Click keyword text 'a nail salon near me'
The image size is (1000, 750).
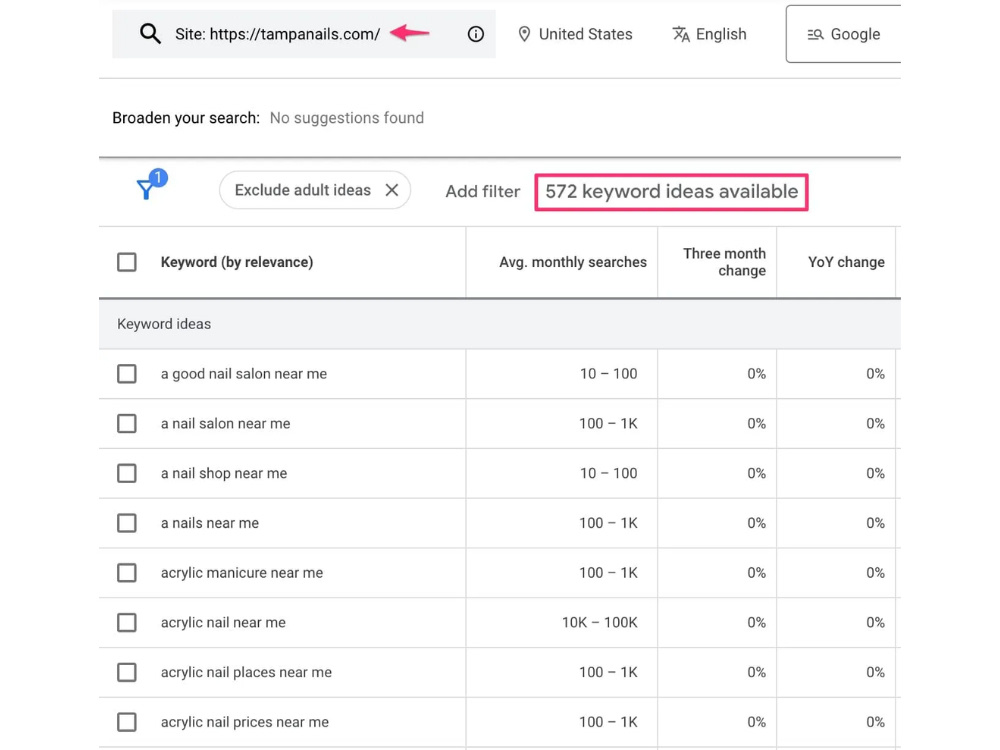pyautogui.click(x=225, y=423)
